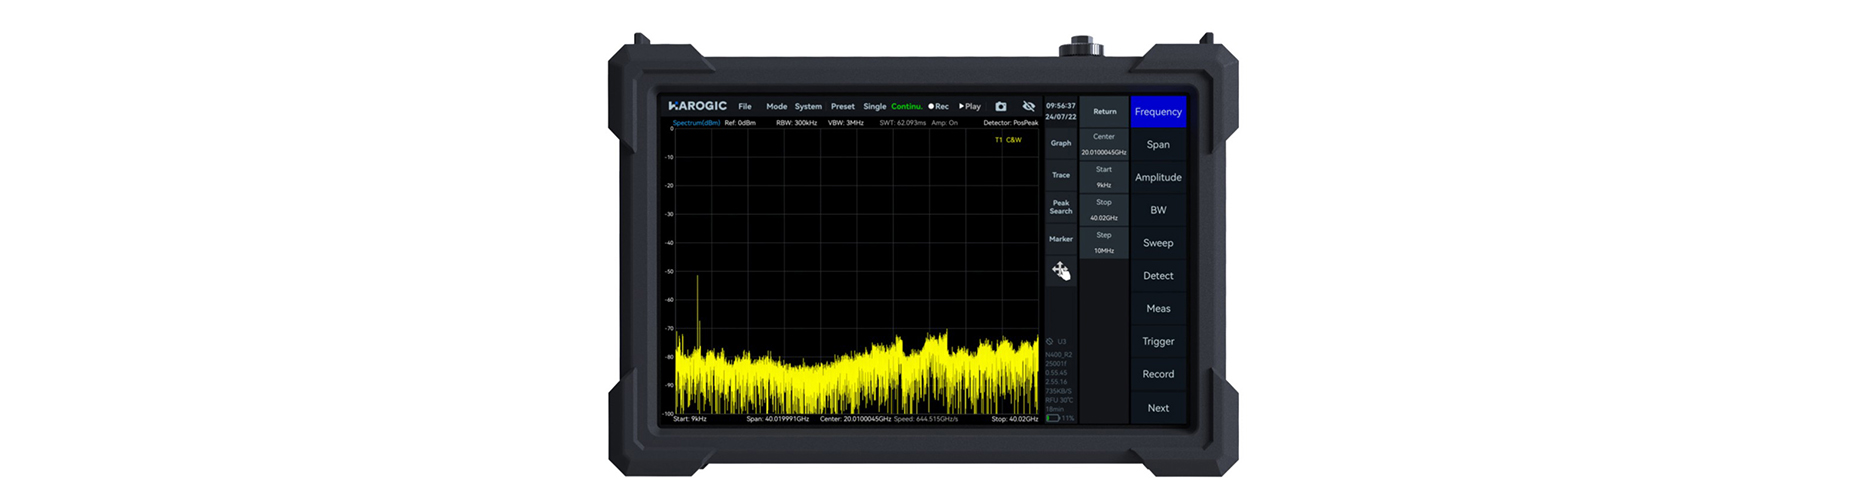Open the Trace side button
The width and height of the screenshot is (1866, 500).
click(1061, 175)
